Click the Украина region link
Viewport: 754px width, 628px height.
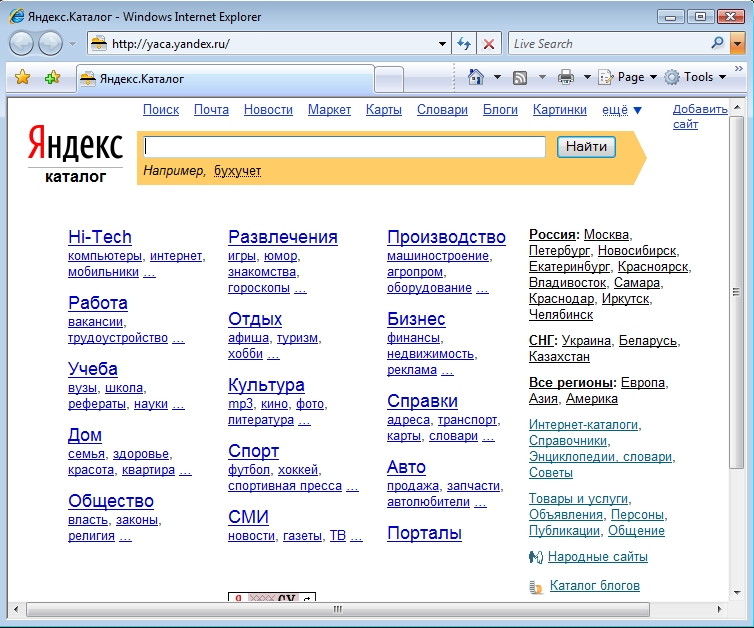(586, 341)
